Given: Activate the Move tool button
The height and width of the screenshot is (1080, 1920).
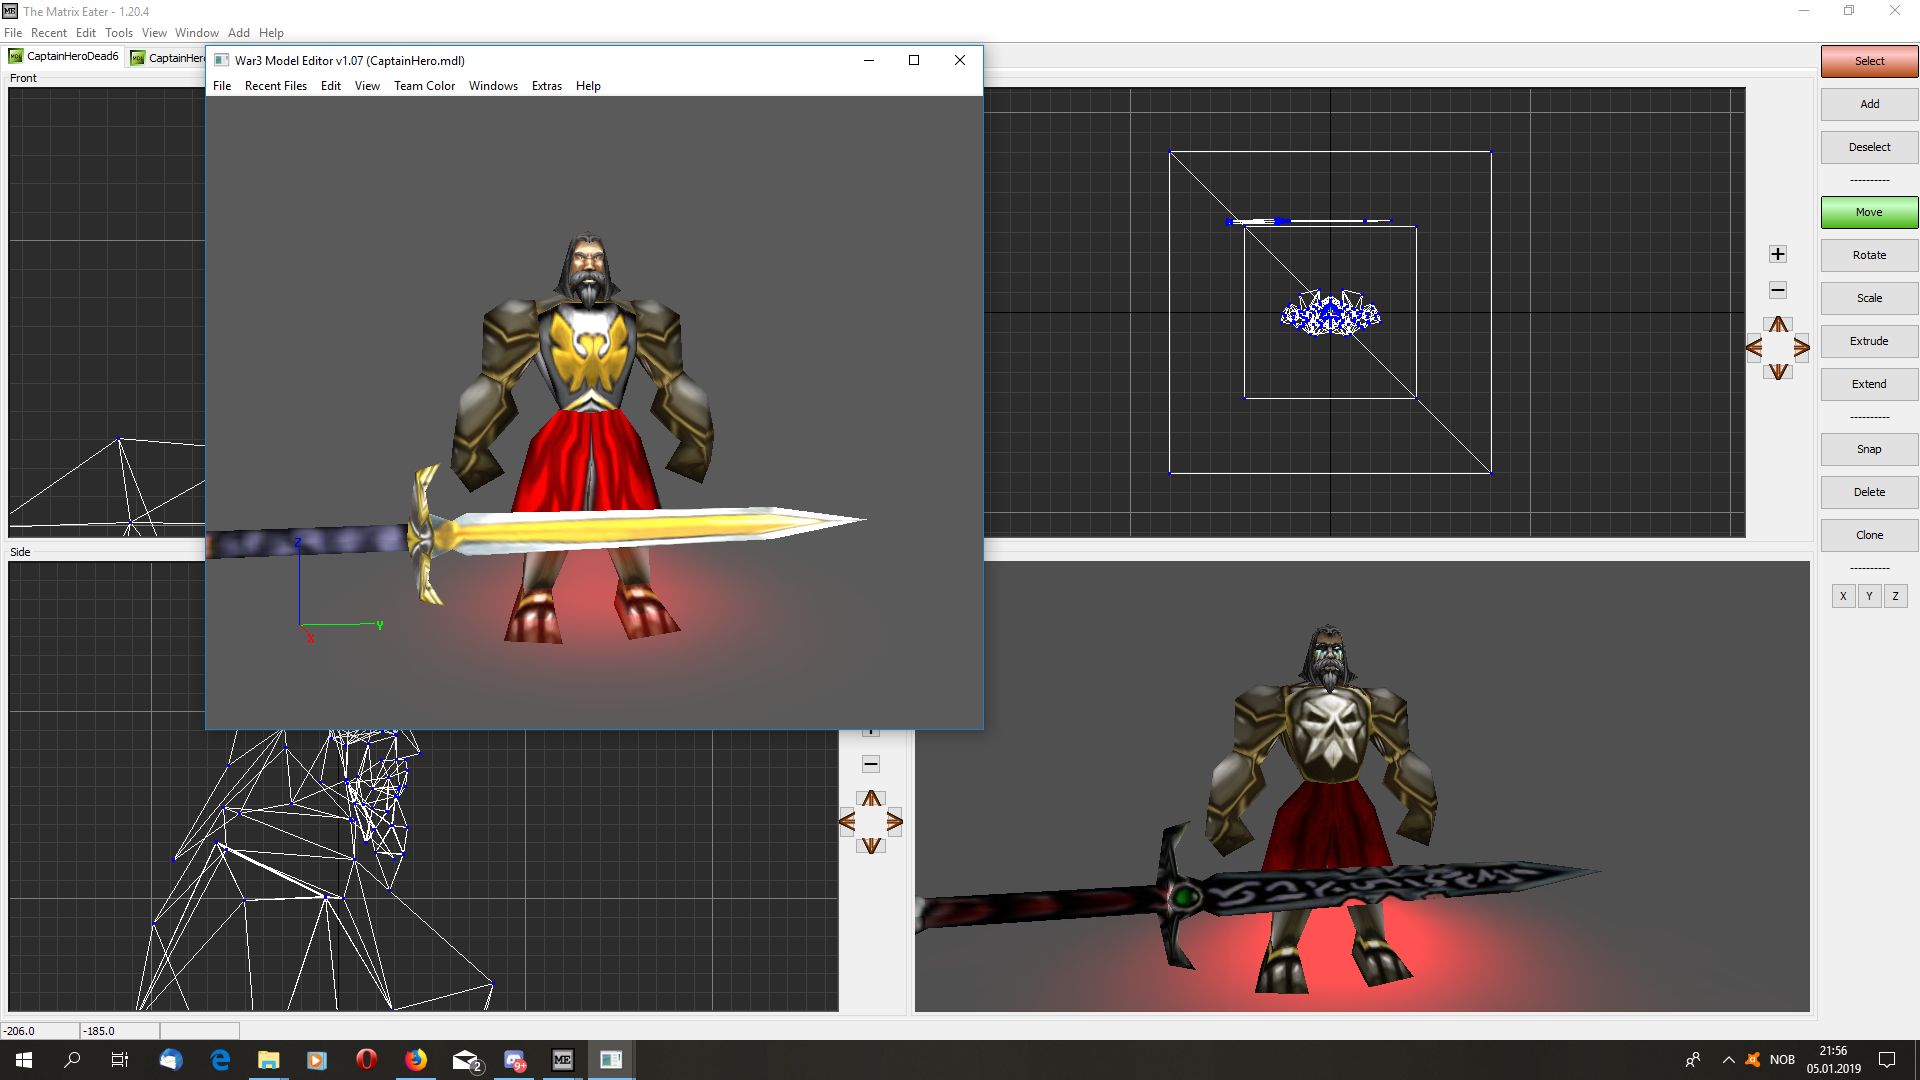Looking at the screenshot, I should pos(1869,212).
